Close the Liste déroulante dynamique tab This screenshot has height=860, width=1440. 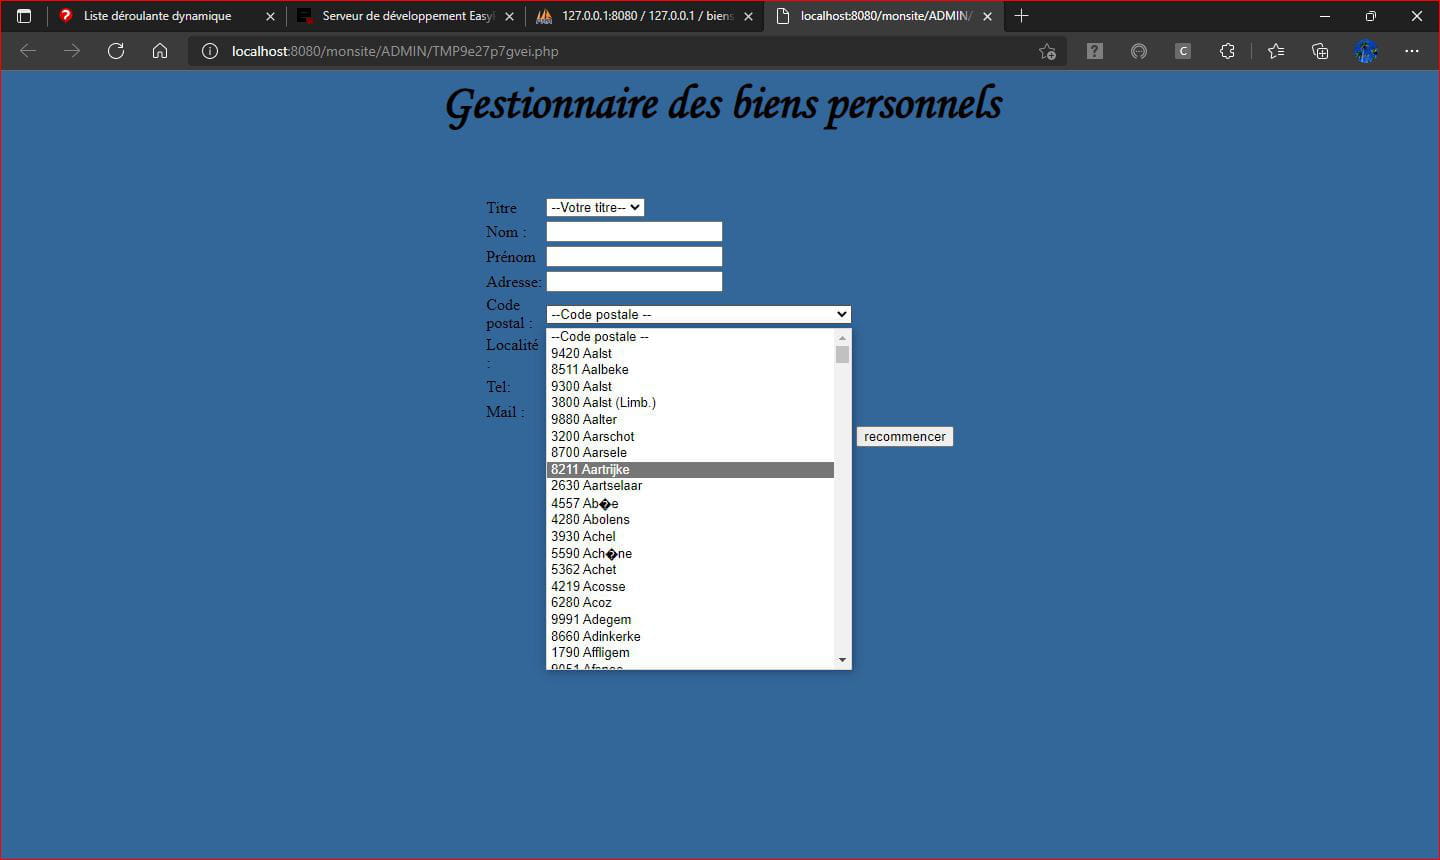(270, 16)
